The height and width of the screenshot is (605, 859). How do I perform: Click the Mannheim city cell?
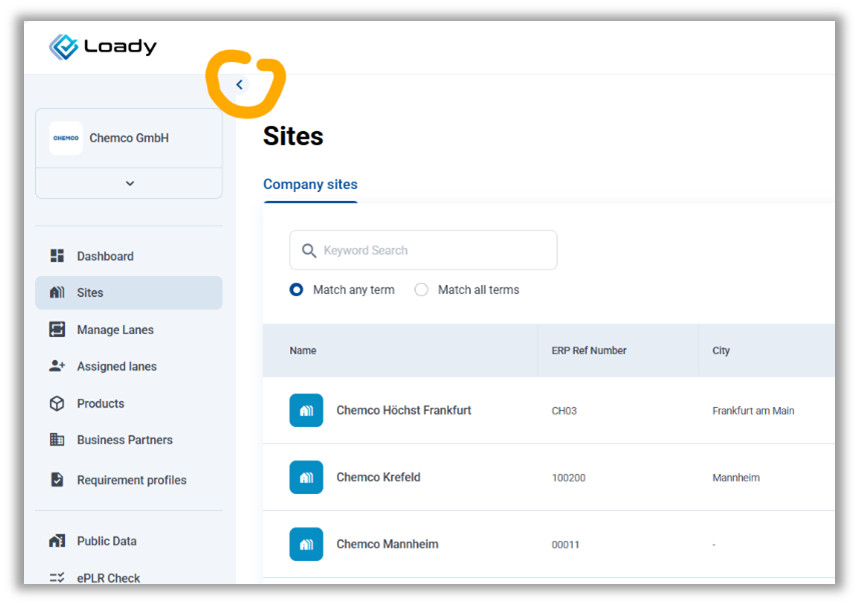(x=736, y=478)
